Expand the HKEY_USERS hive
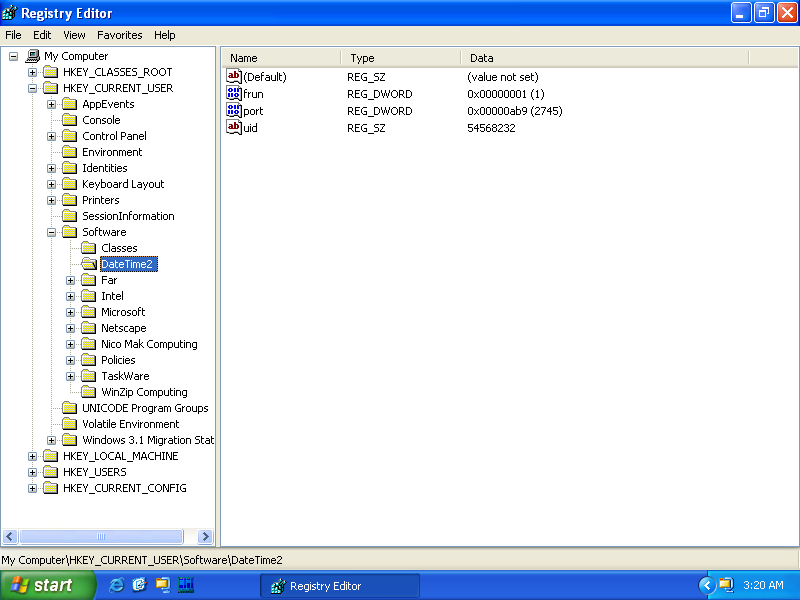 (x=33, y=472)
